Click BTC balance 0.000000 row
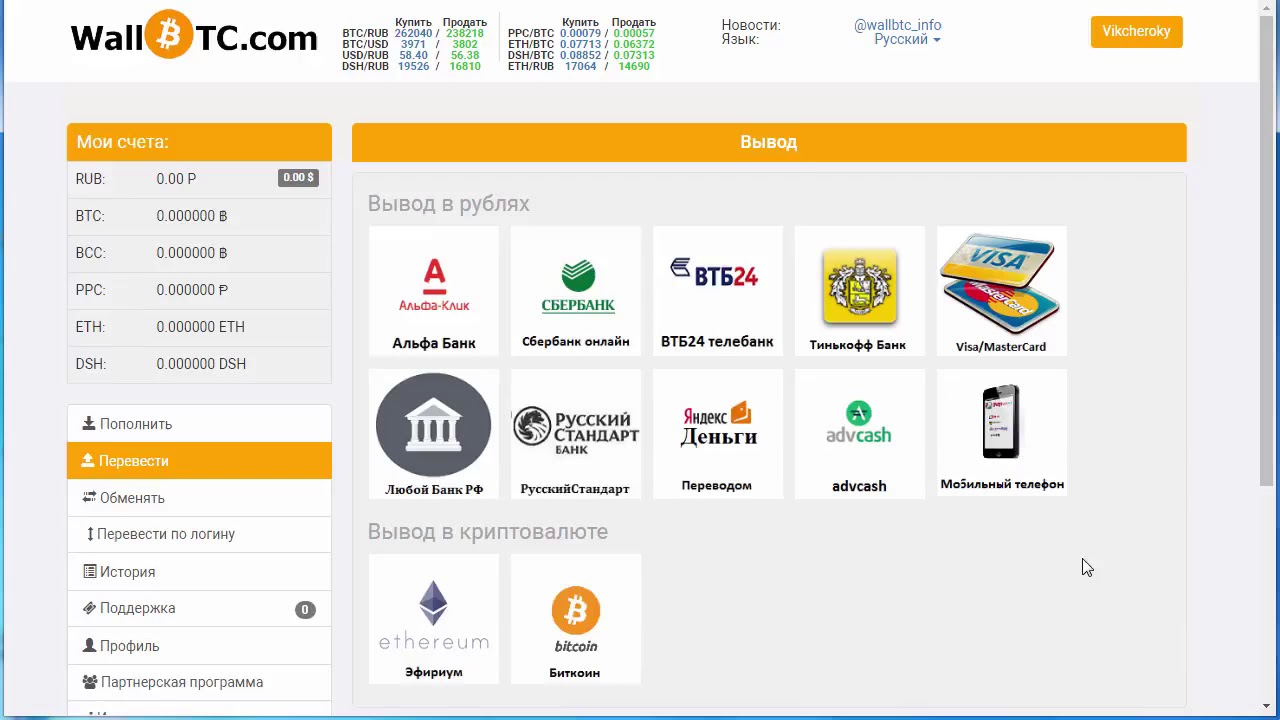 point(199,216)
